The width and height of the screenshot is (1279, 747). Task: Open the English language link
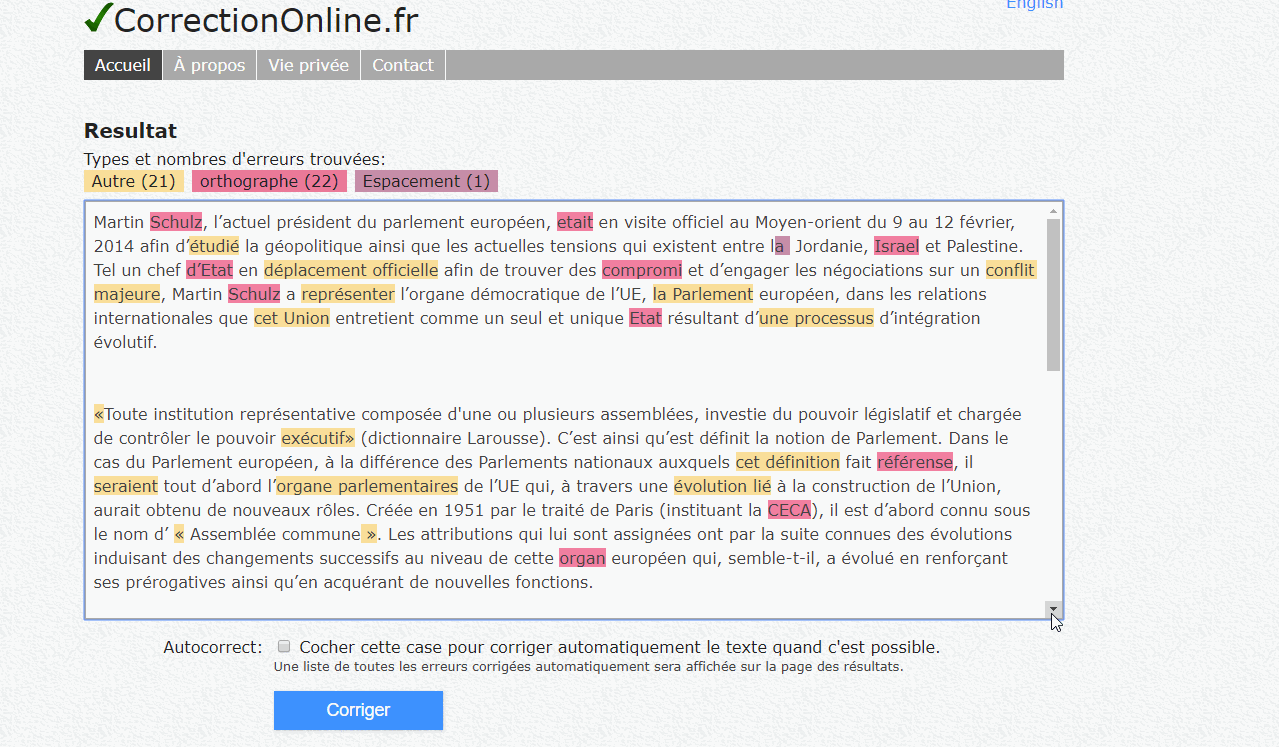pyautogui.click(x=1034, y=5)
